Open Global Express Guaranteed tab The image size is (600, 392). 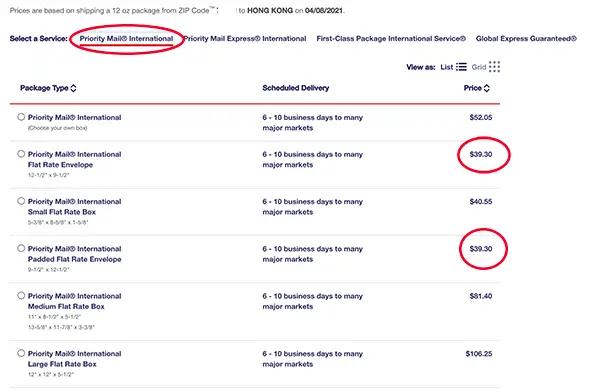pyautogui.click(x=526, y=39)
